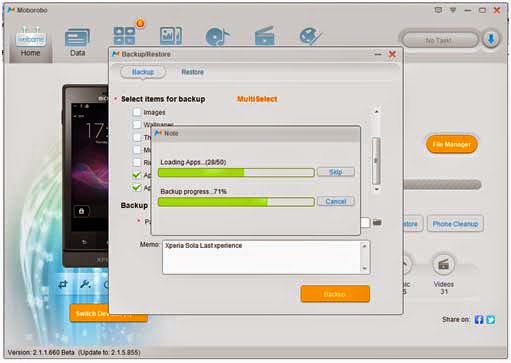Click the Phone Cleanup button
Screen dimensions: 511x363
tap(455, 224)
